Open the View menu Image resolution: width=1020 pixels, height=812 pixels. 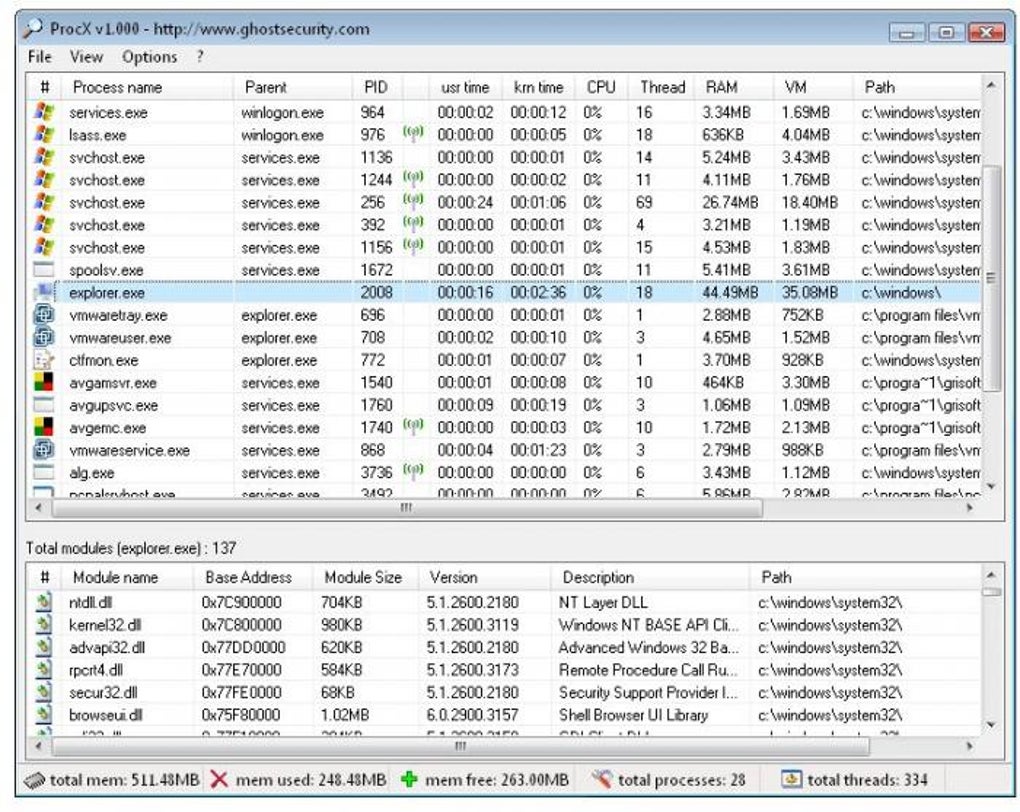tap(86, 57)
